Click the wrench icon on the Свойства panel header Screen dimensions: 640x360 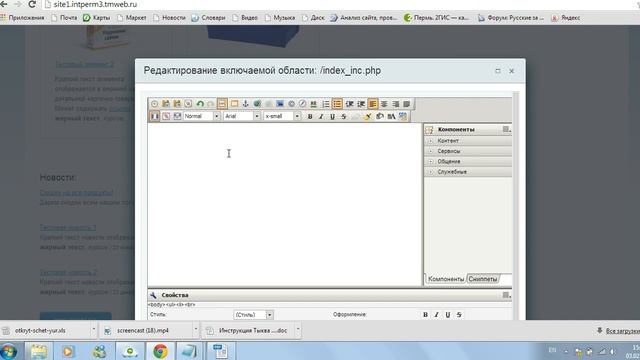tap(153, 295)
